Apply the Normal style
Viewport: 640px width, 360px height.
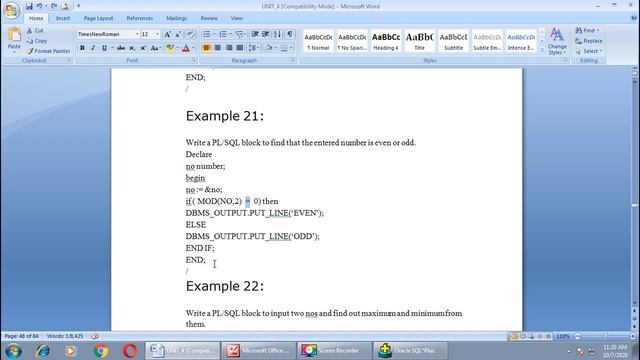[318, 41]
